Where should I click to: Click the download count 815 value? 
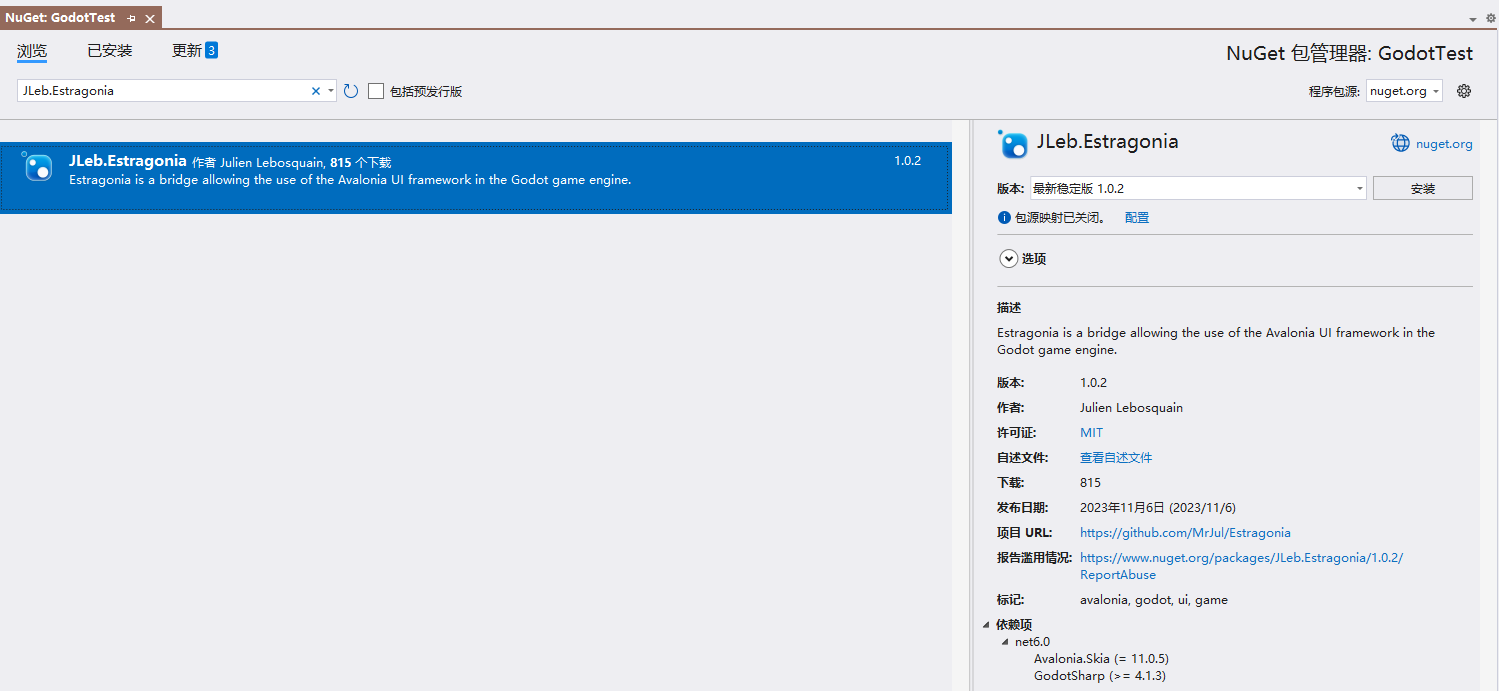1090,483
